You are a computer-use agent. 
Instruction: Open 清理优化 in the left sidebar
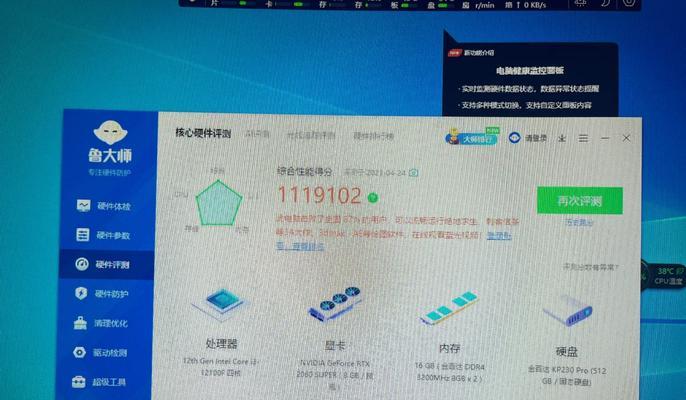pos(101,323)
